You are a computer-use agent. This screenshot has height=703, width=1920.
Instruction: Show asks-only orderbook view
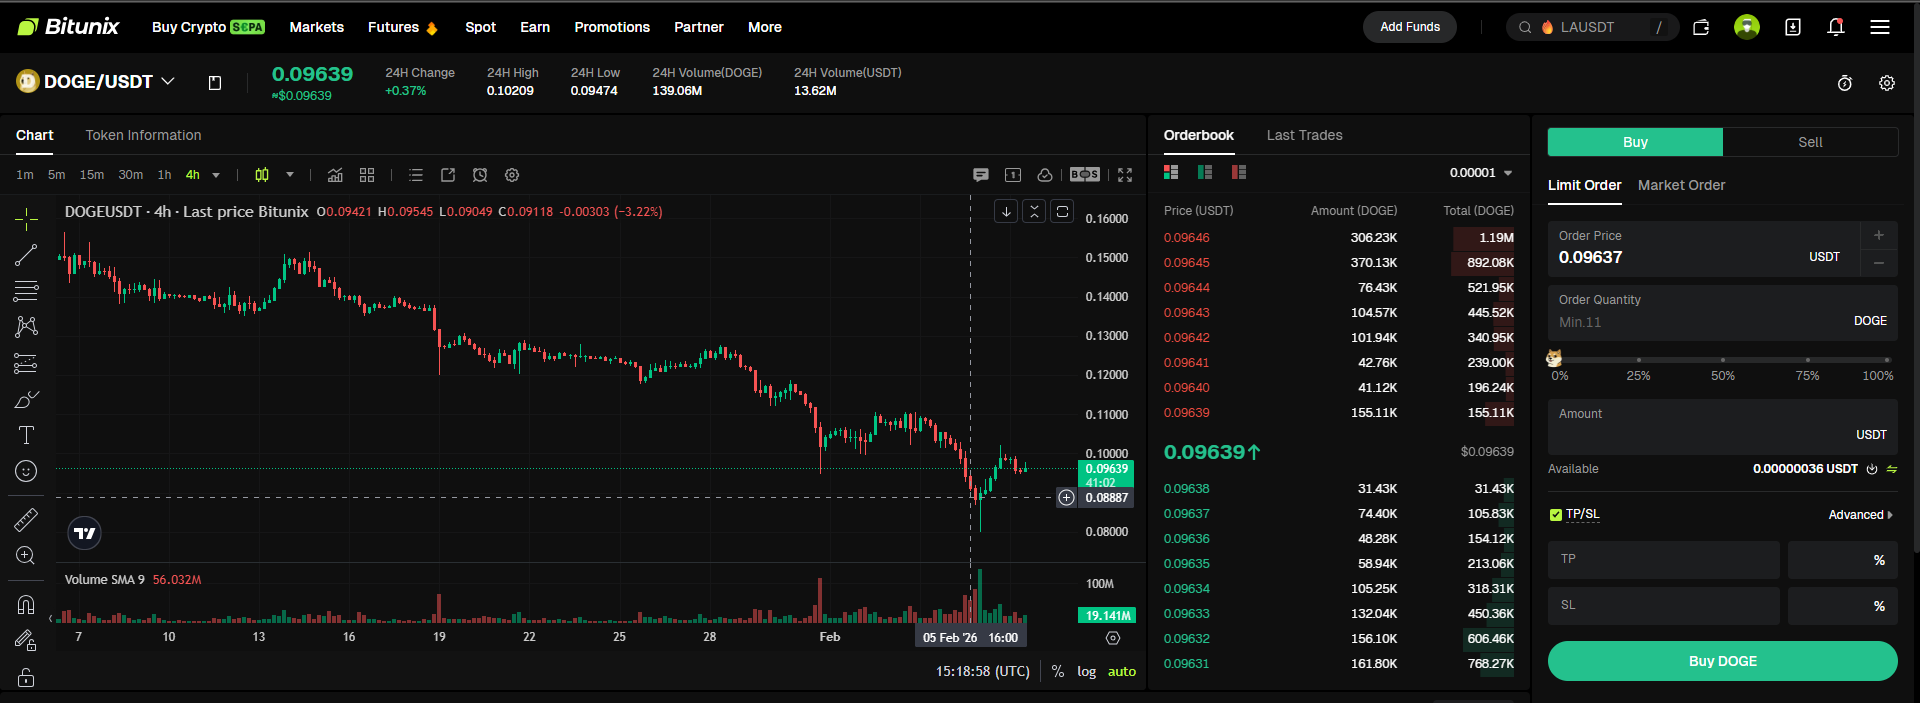(x=1239, y=172)
